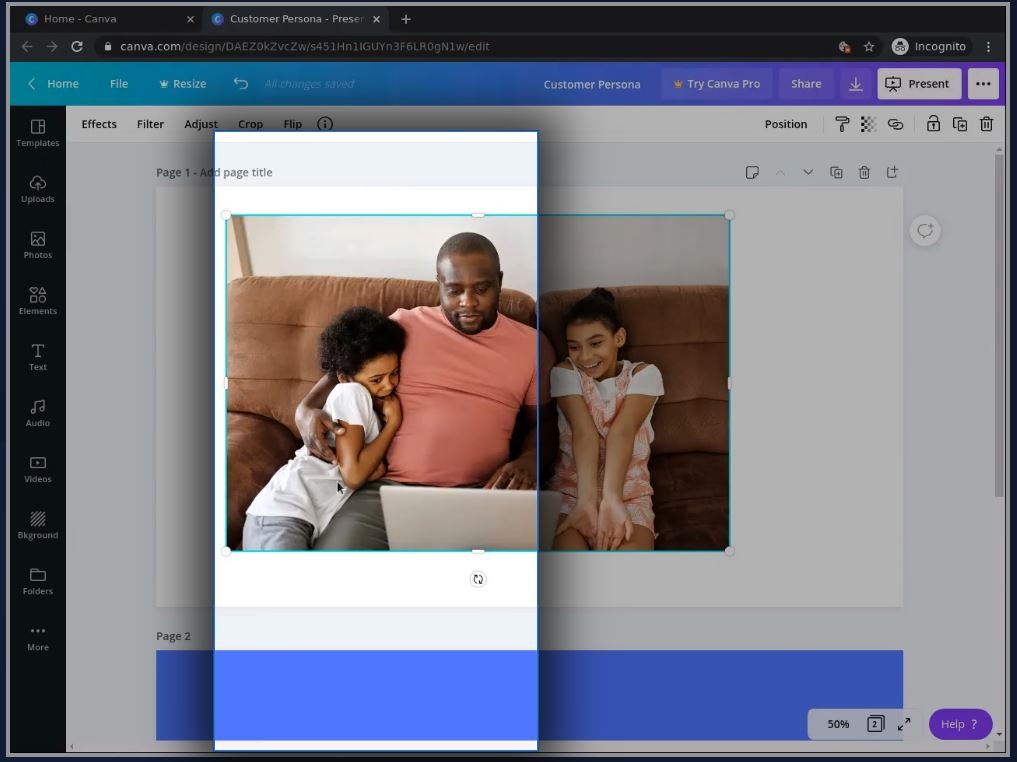Image resolution: width=1017 pixels, height=762 pixels.
Task: Click the vertical scrollbar
Action: pyautogui.click(x=999, y=324)
